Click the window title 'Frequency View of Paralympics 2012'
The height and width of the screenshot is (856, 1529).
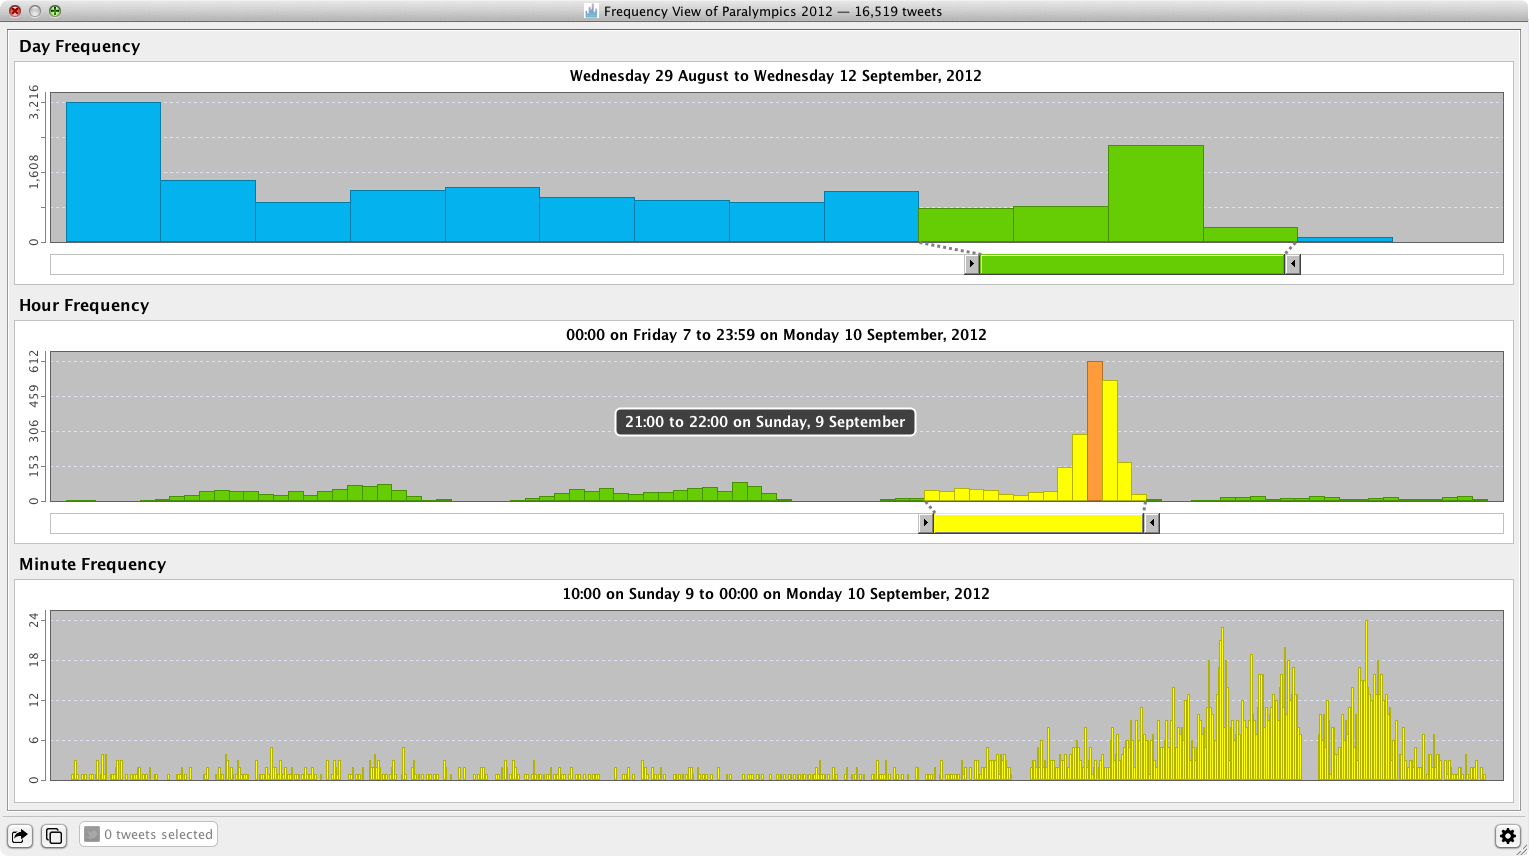point(718,12)
